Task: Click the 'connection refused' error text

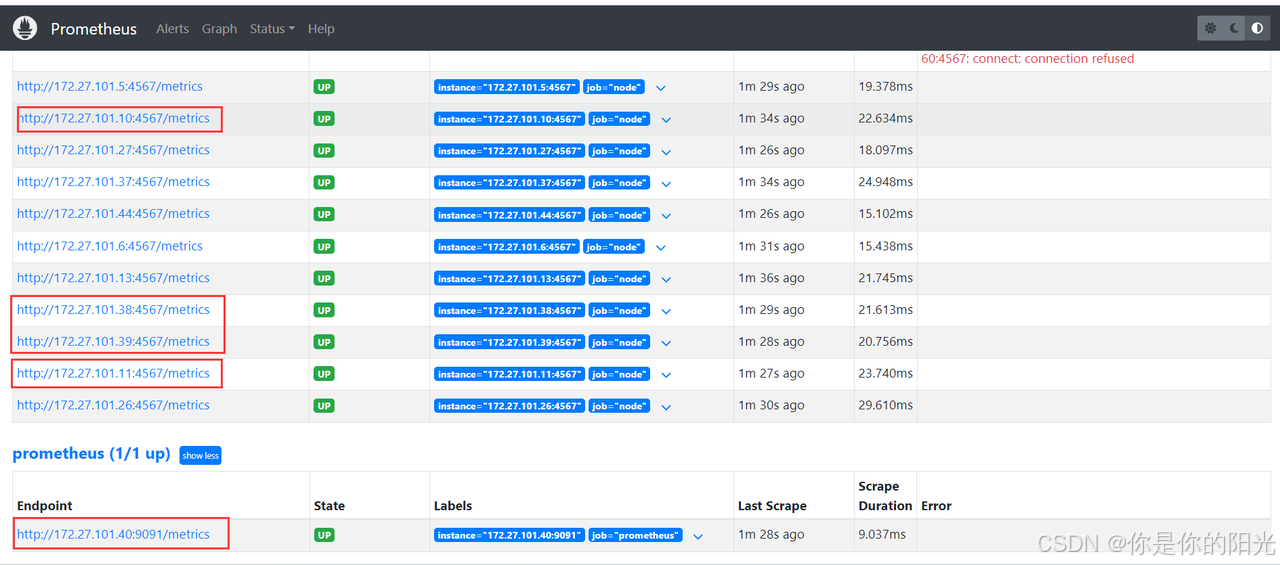Action: (1027, 59)
